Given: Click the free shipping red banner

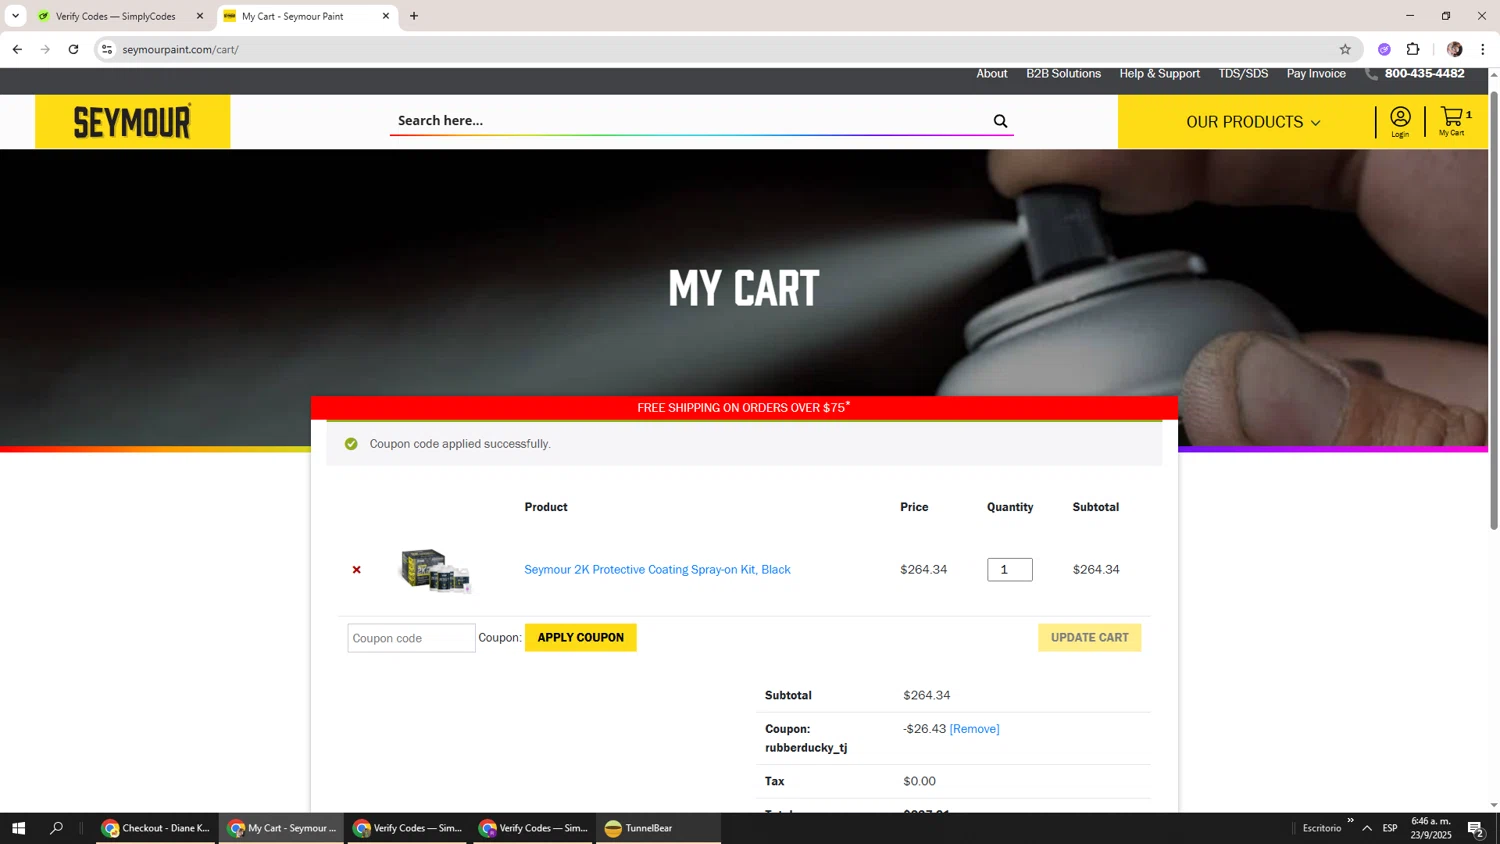Looking at the screenshot, I should tap(744, 408).
